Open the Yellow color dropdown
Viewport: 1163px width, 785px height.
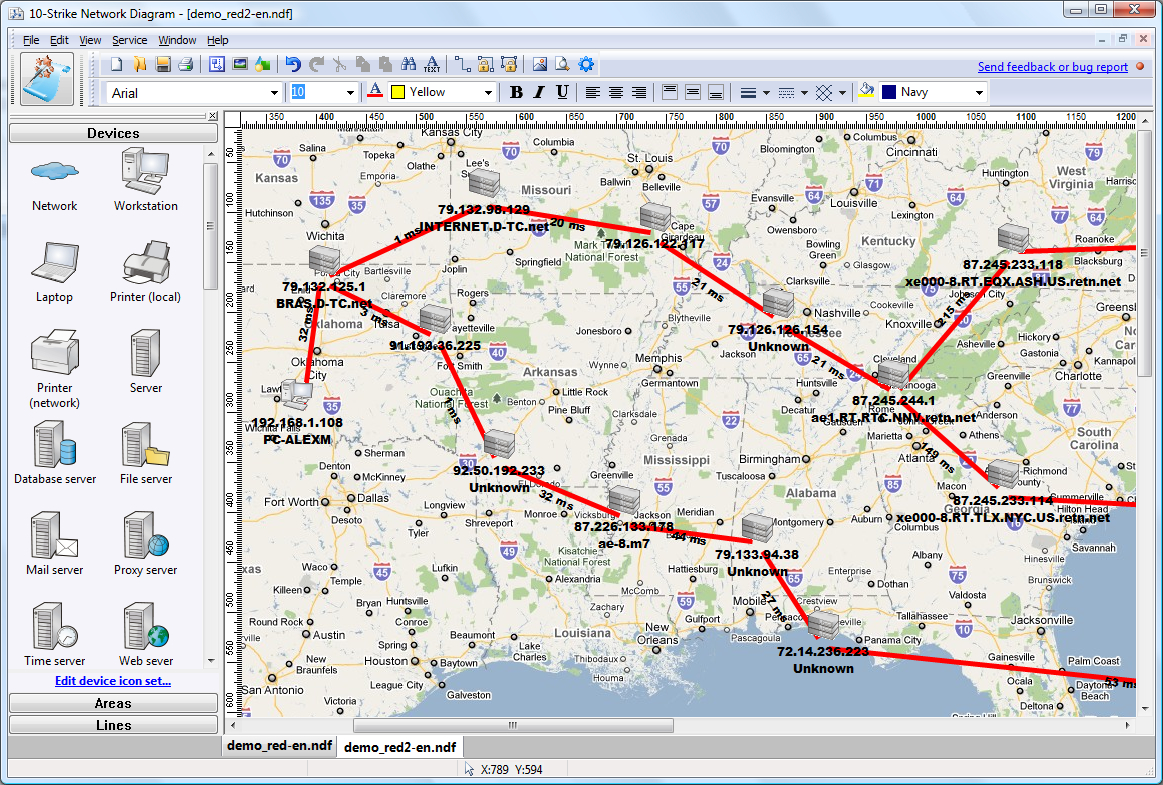pos(442,92)
